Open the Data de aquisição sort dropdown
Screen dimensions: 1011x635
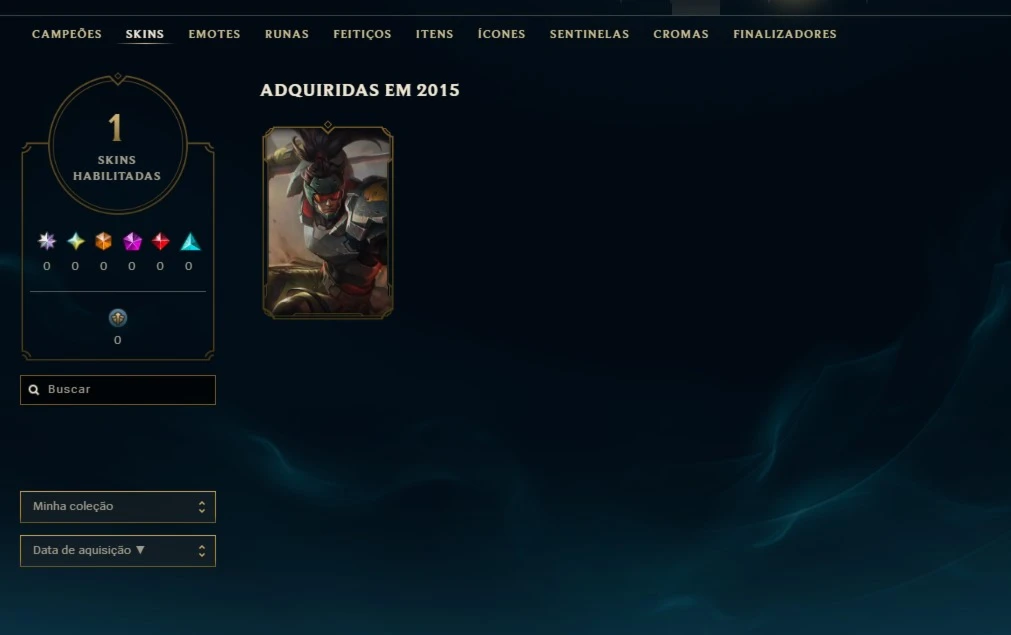click(x=118, y=551)
